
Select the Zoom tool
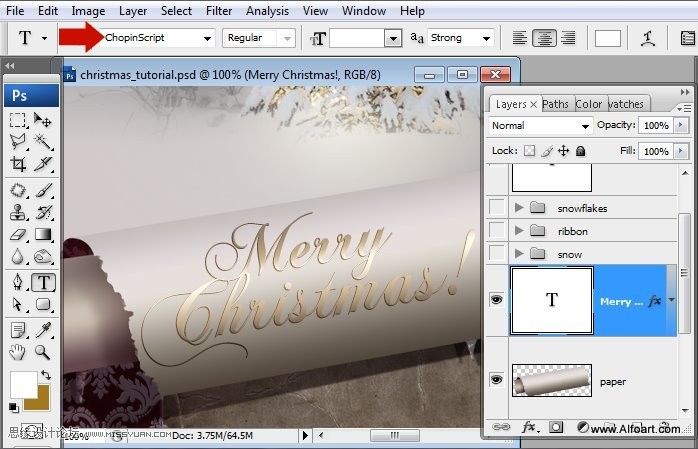click(43, 352)
